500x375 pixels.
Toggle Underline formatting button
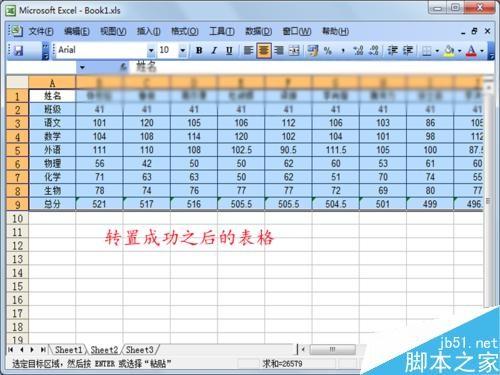229,51
